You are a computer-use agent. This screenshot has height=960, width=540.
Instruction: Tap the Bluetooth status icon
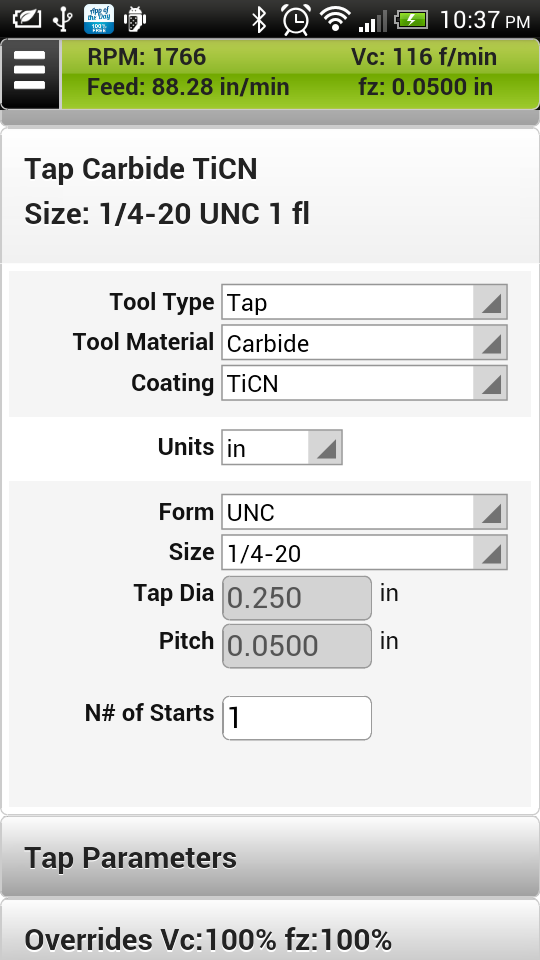pos(260,20)
